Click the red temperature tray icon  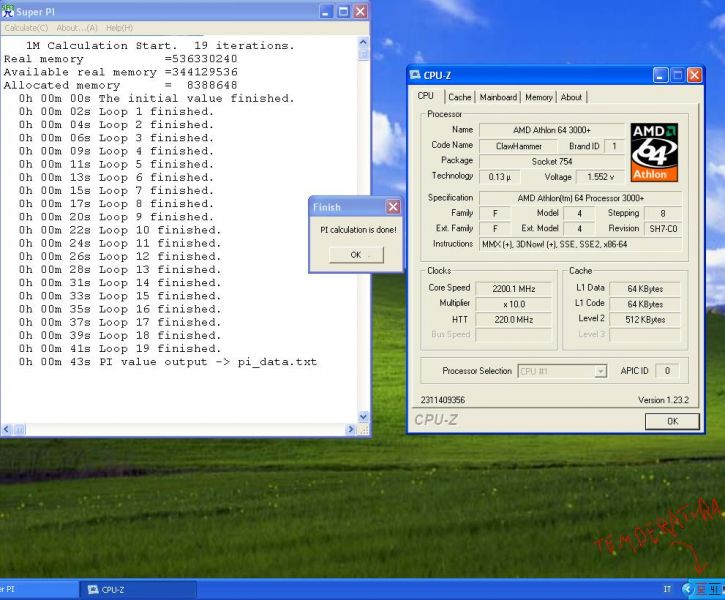702,589
